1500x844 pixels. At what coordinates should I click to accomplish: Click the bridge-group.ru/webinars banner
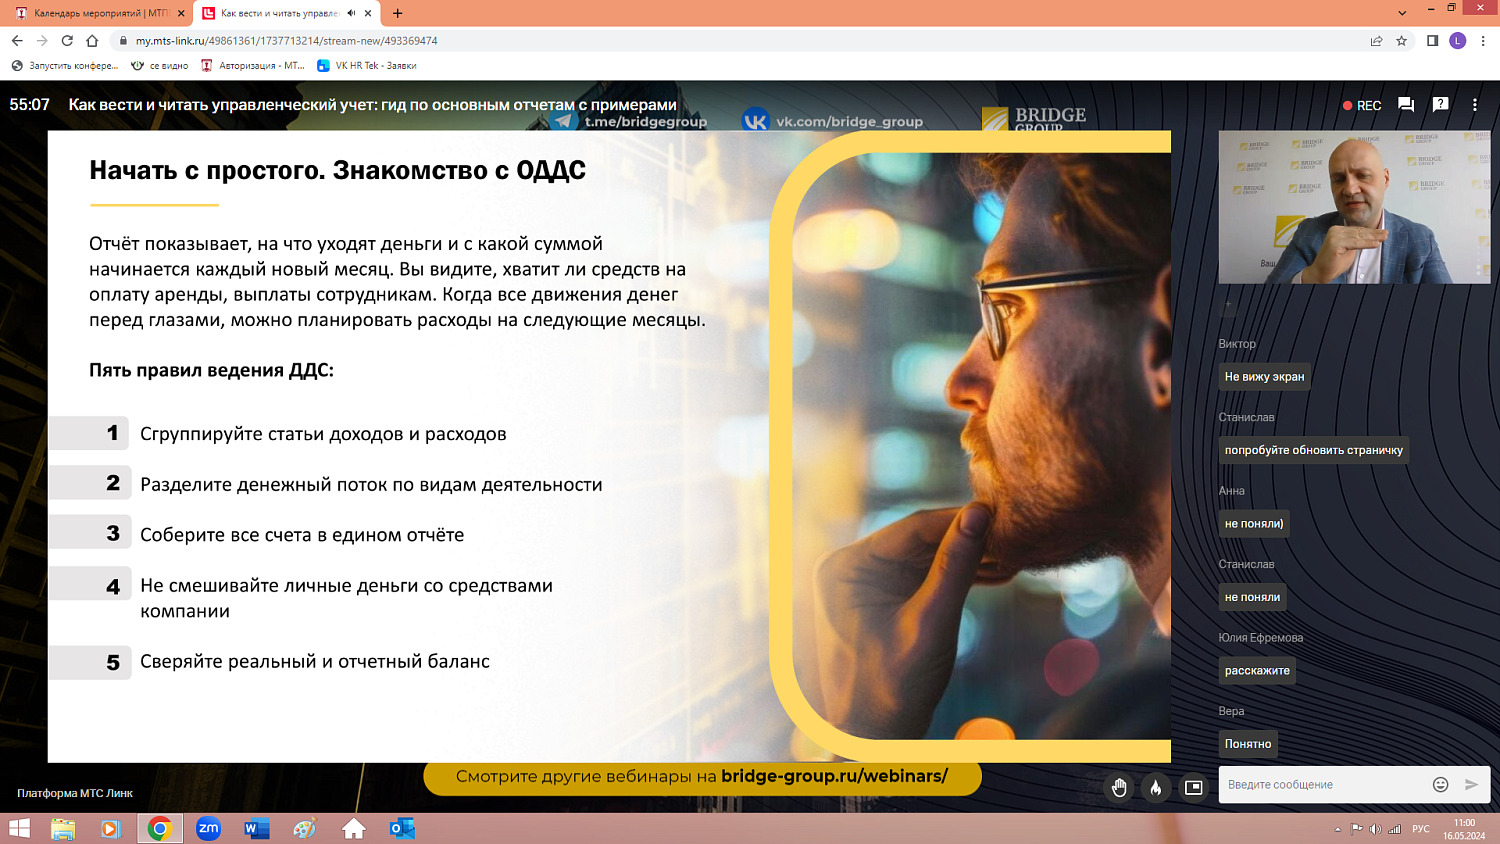pos(702,777)
